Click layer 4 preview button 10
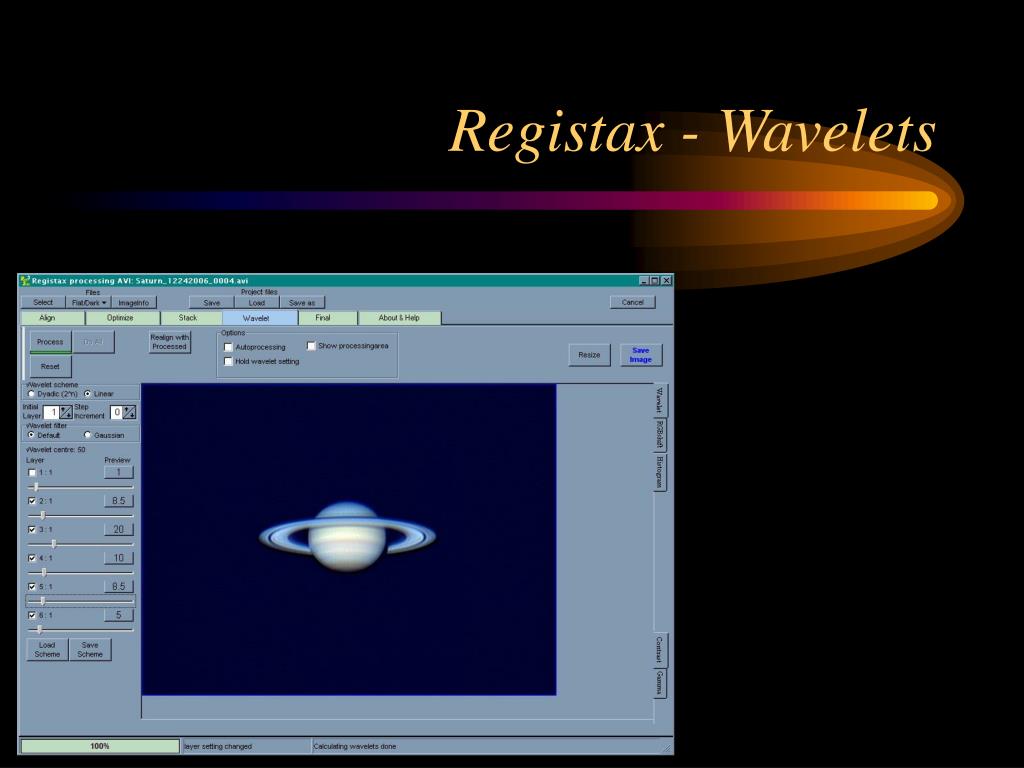Screen dimensions: 1024x768 118,558
